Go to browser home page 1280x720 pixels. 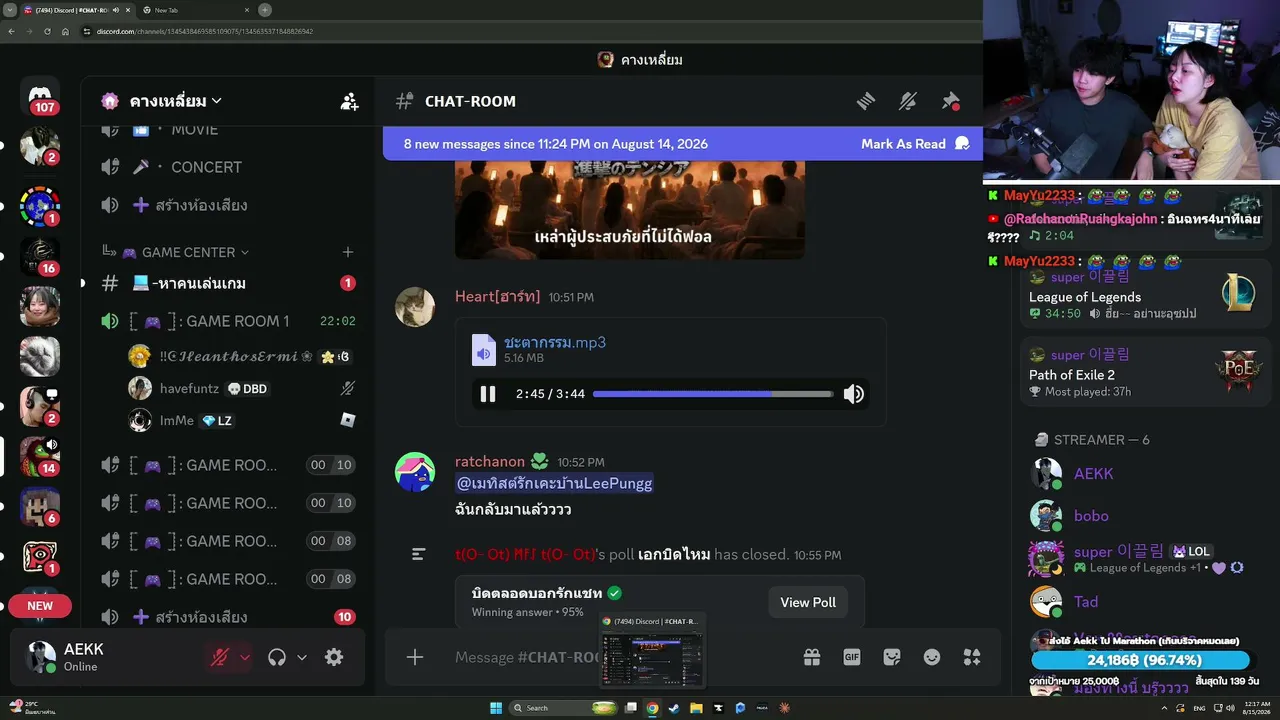65,31
